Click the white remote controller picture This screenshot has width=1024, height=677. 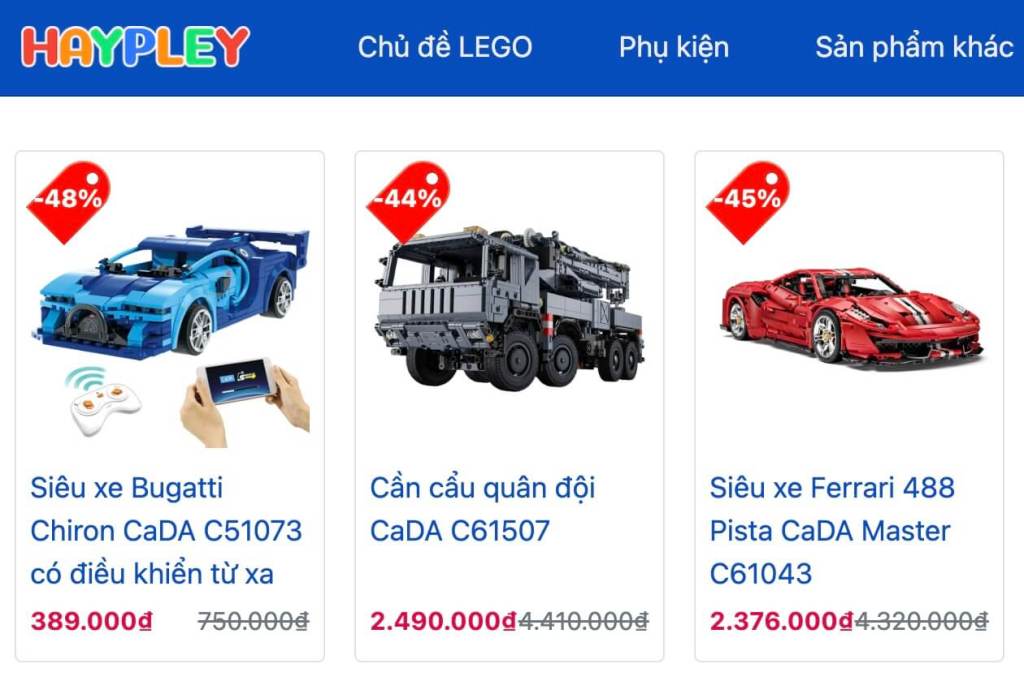[x=104, y=400]
